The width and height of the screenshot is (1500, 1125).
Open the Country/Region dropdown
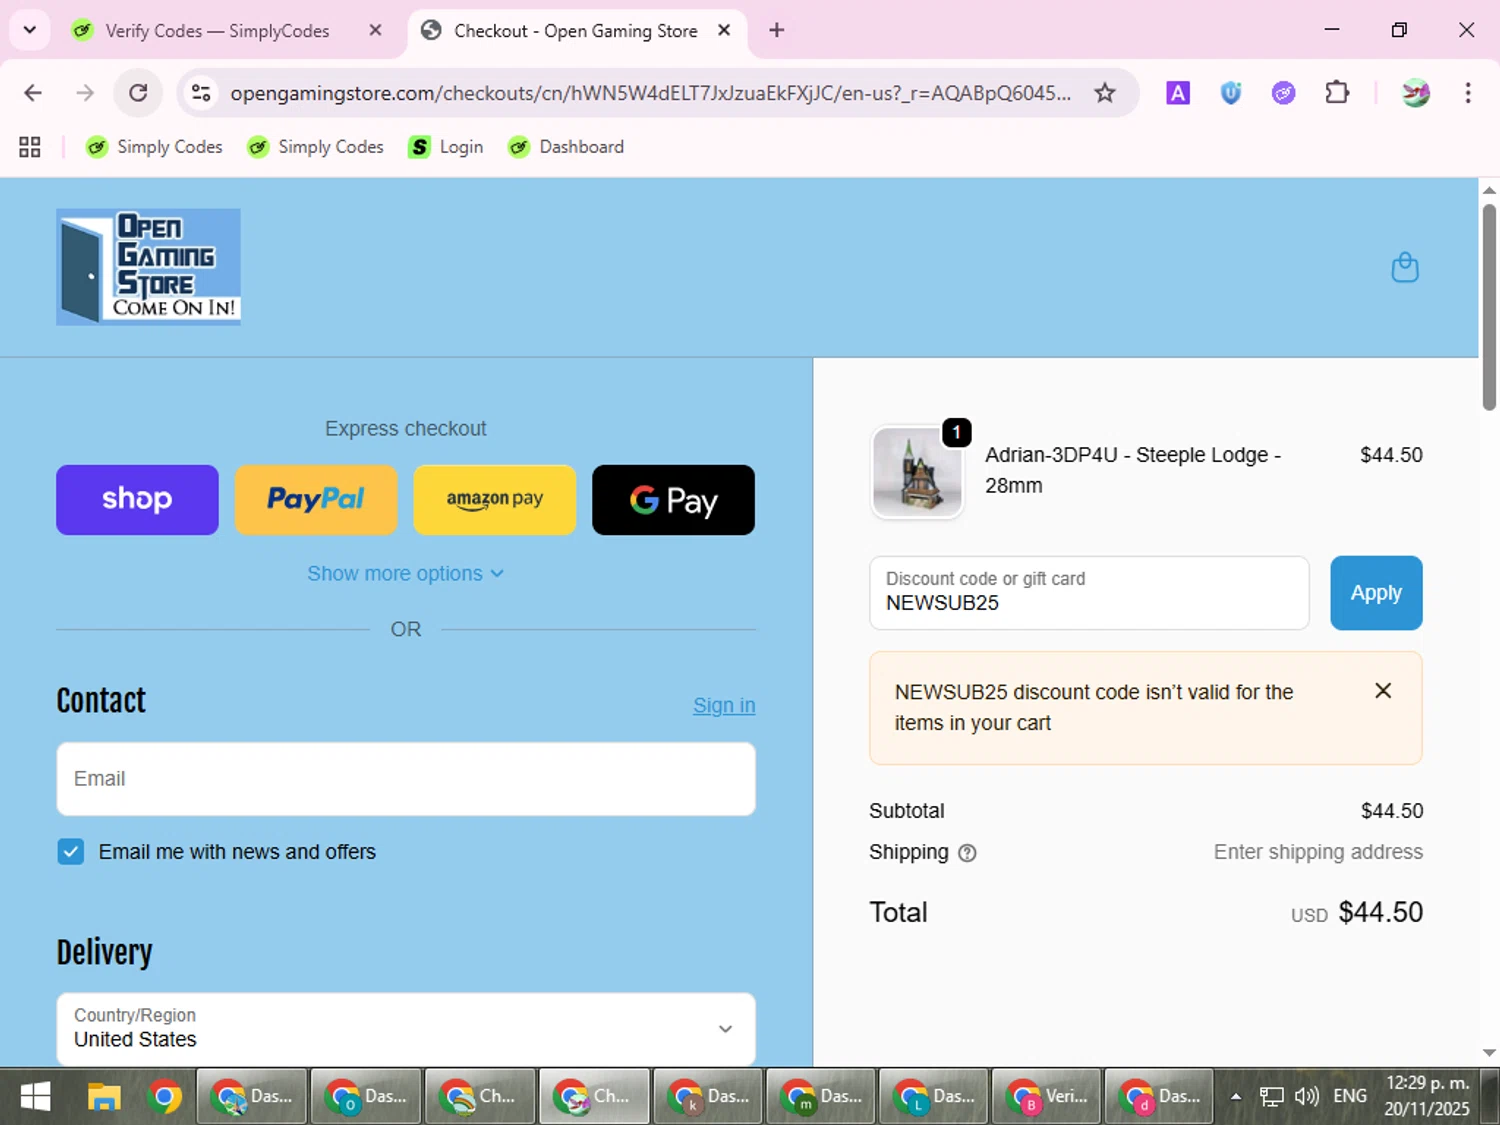point(406,1029)
